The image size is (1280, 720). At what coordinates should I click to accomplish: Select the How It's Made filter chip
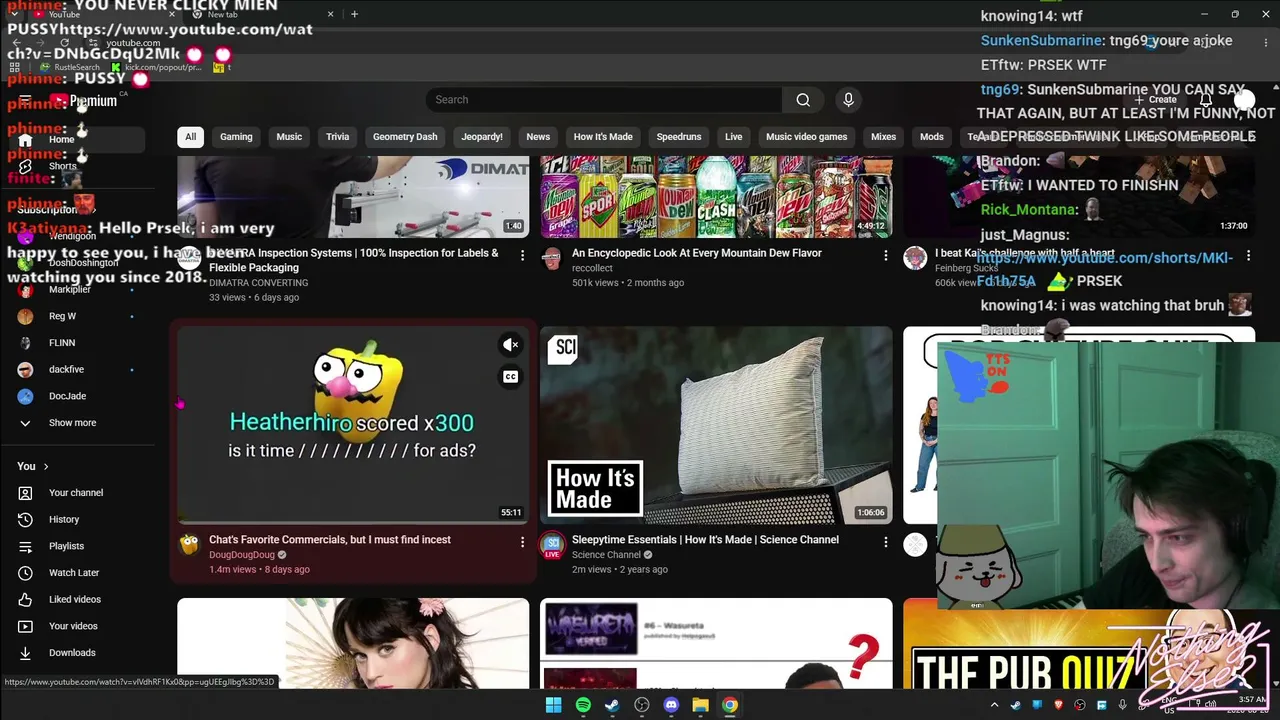click(x=603, y=137)
